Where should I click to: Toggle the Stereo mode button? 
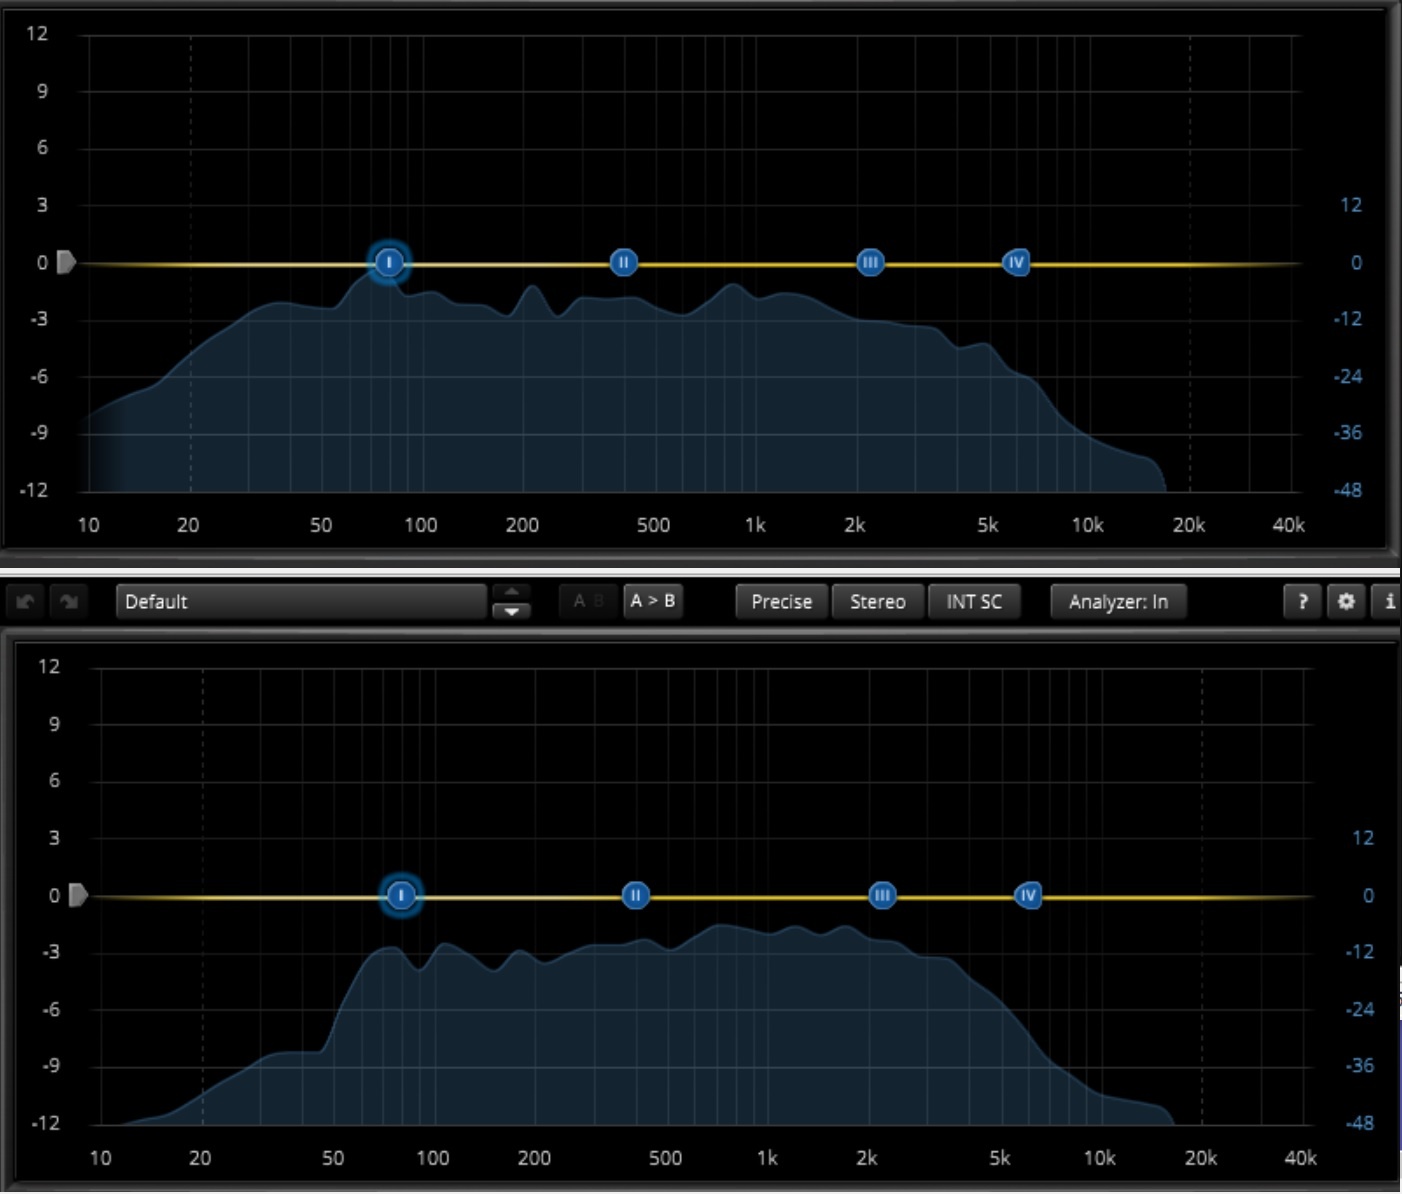[877, 601]
